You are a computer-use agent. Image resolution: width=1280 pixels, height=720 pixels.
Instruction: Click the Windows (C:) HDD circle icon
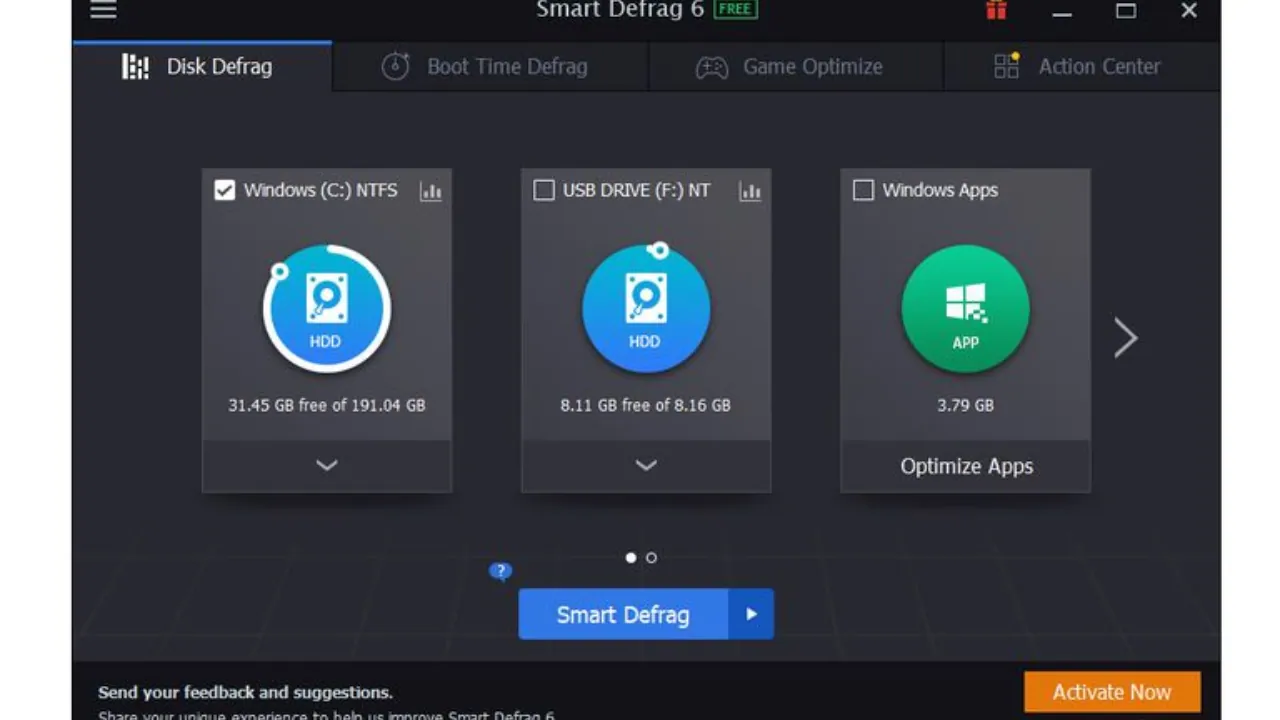click(326, 309)
